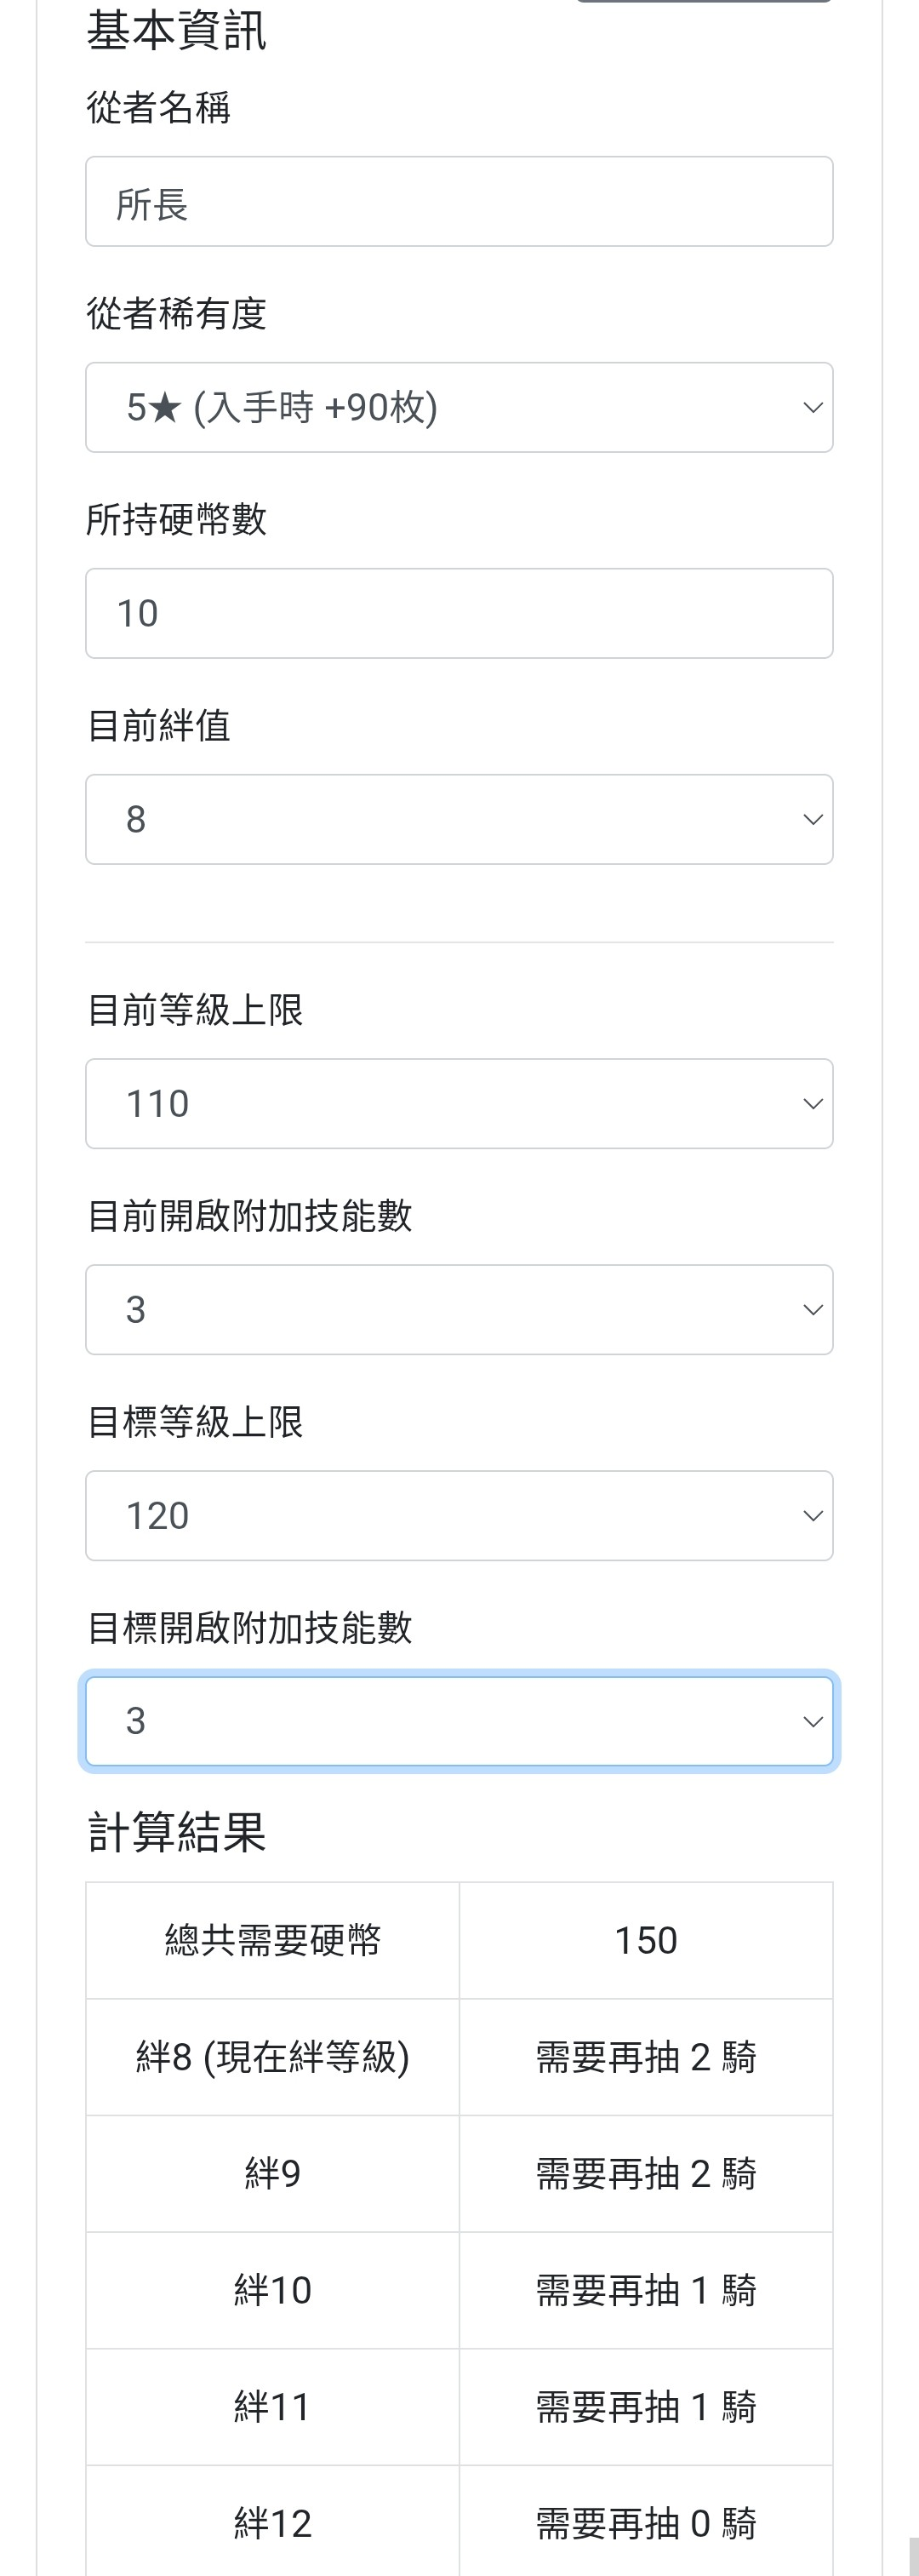
Task: Click the 絆12 result 需要再抽 0 騎
Action: 646,2523
